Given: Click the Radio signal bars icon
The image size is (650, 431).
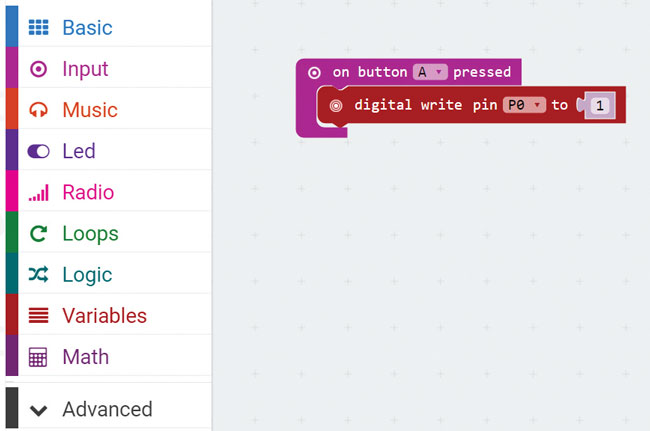Looking at the screenshot, I should [39, 193].
